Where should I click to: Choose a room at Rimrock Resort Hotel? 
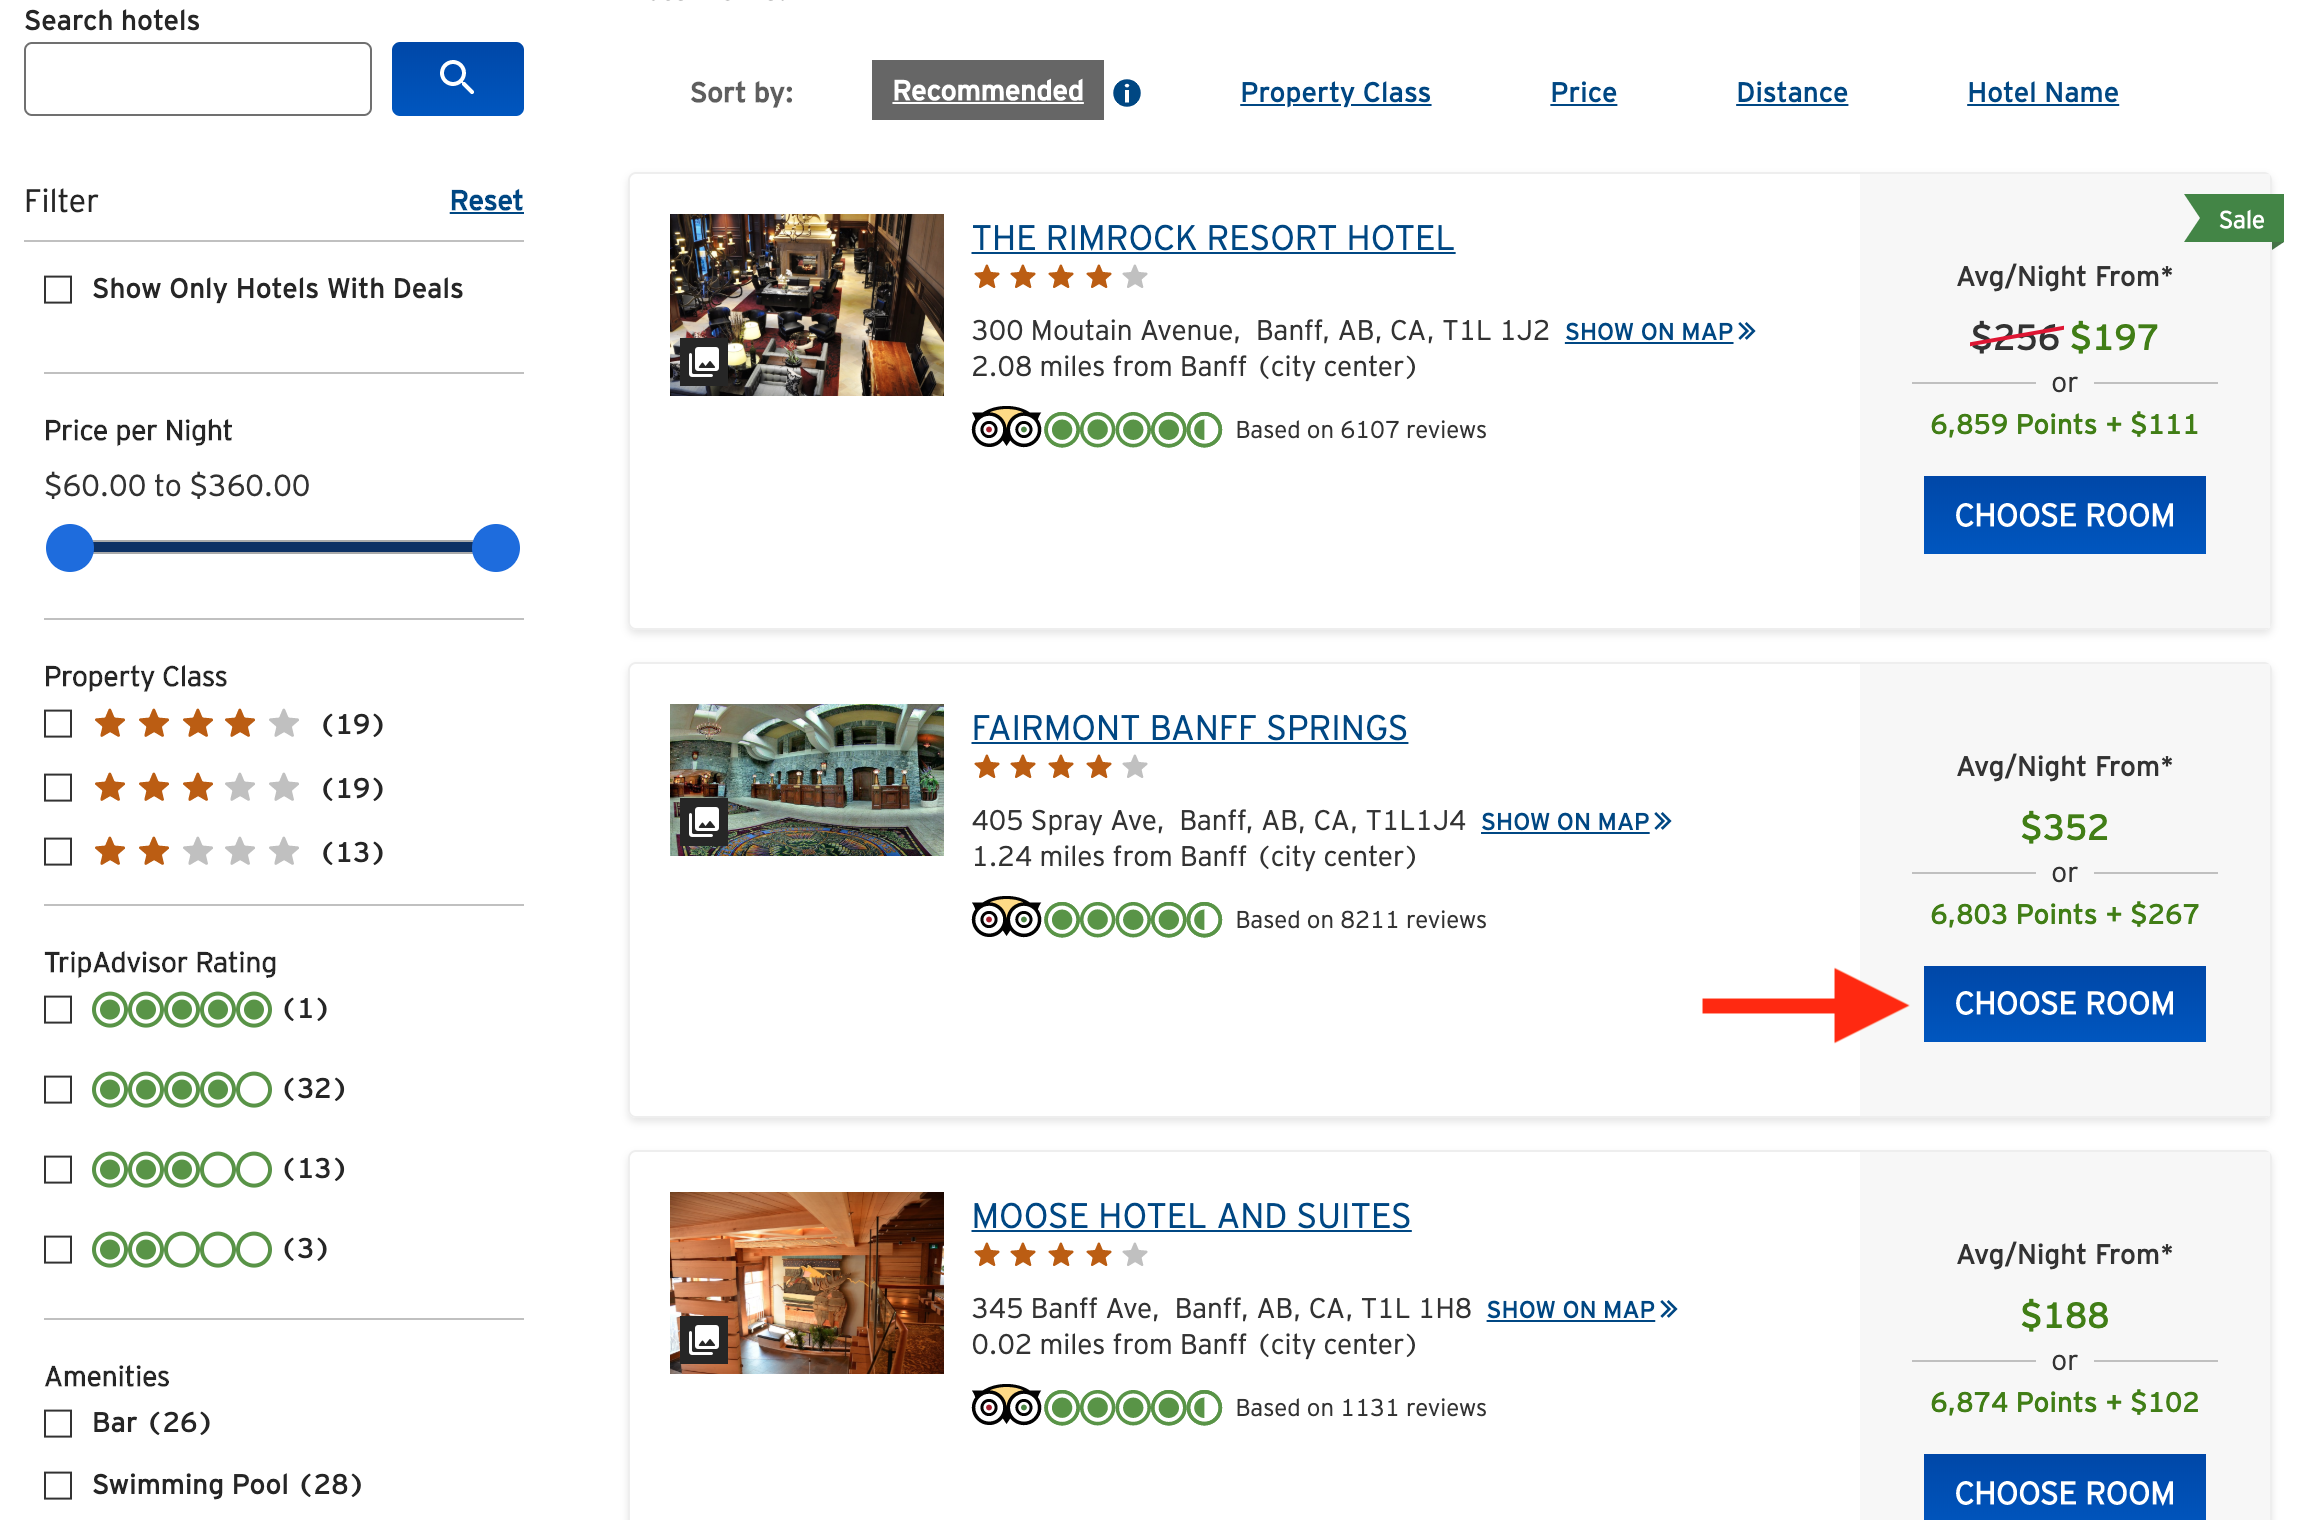[2064, 515]
